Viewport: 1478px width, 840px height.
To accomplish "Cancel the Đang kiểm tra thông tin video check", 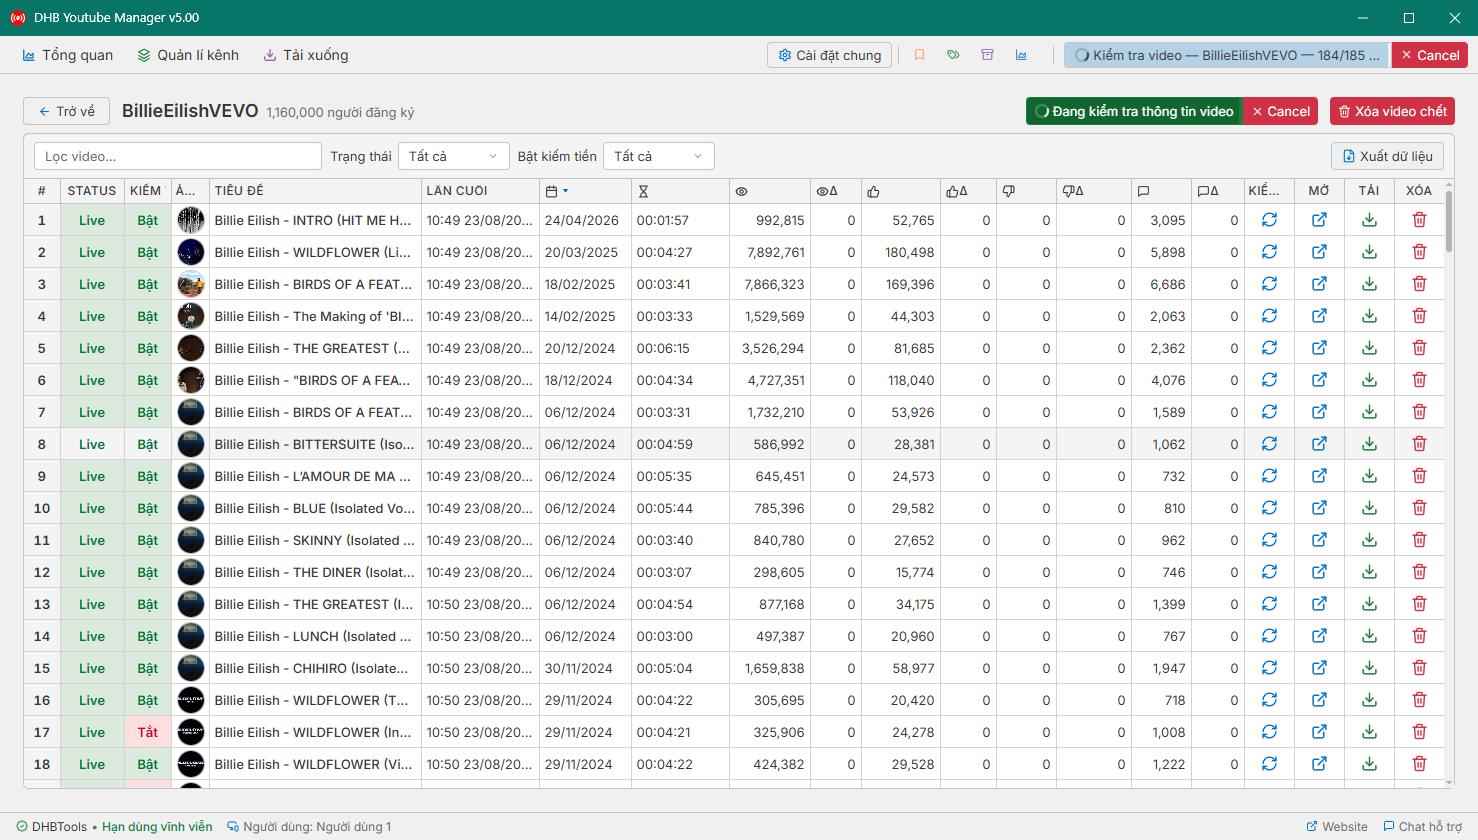I will (1281, 111).
